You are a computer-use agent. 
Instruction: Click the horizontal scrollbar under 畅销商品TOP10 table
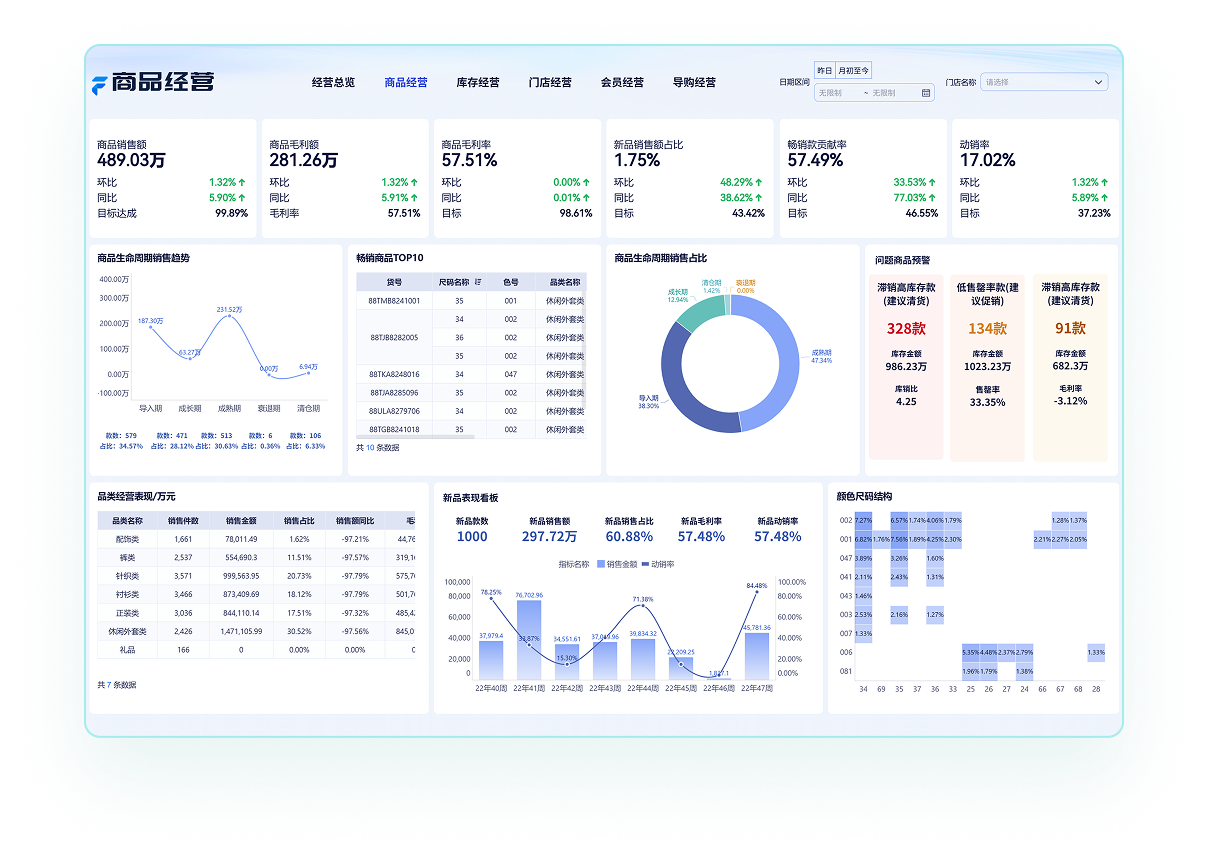pyautogui.click(x=416, y=436)
